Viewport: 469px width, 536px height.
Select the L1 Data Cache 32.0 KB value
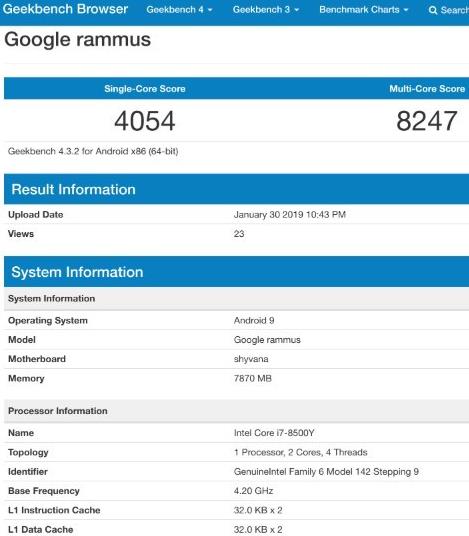point(258,530)
